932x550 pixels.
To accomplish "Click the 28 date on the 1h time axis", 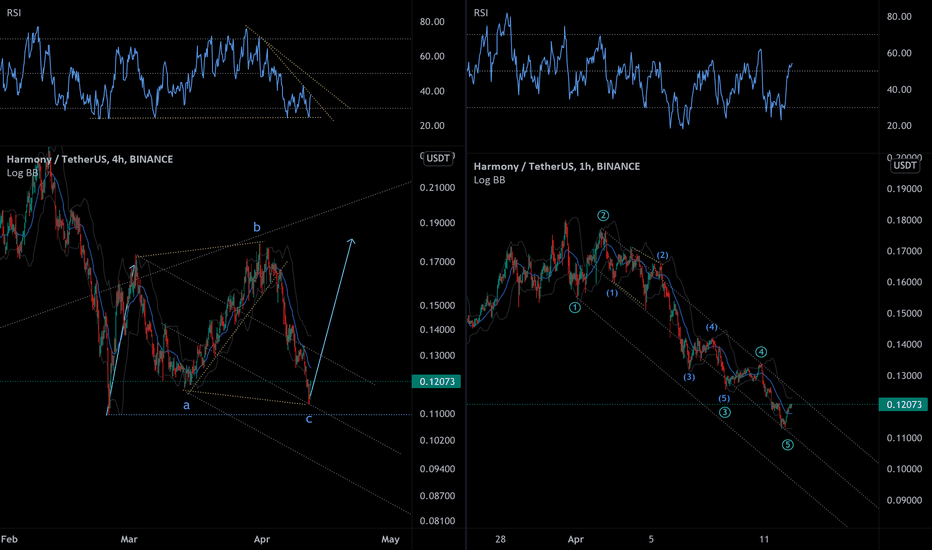I will pos(500,539).
